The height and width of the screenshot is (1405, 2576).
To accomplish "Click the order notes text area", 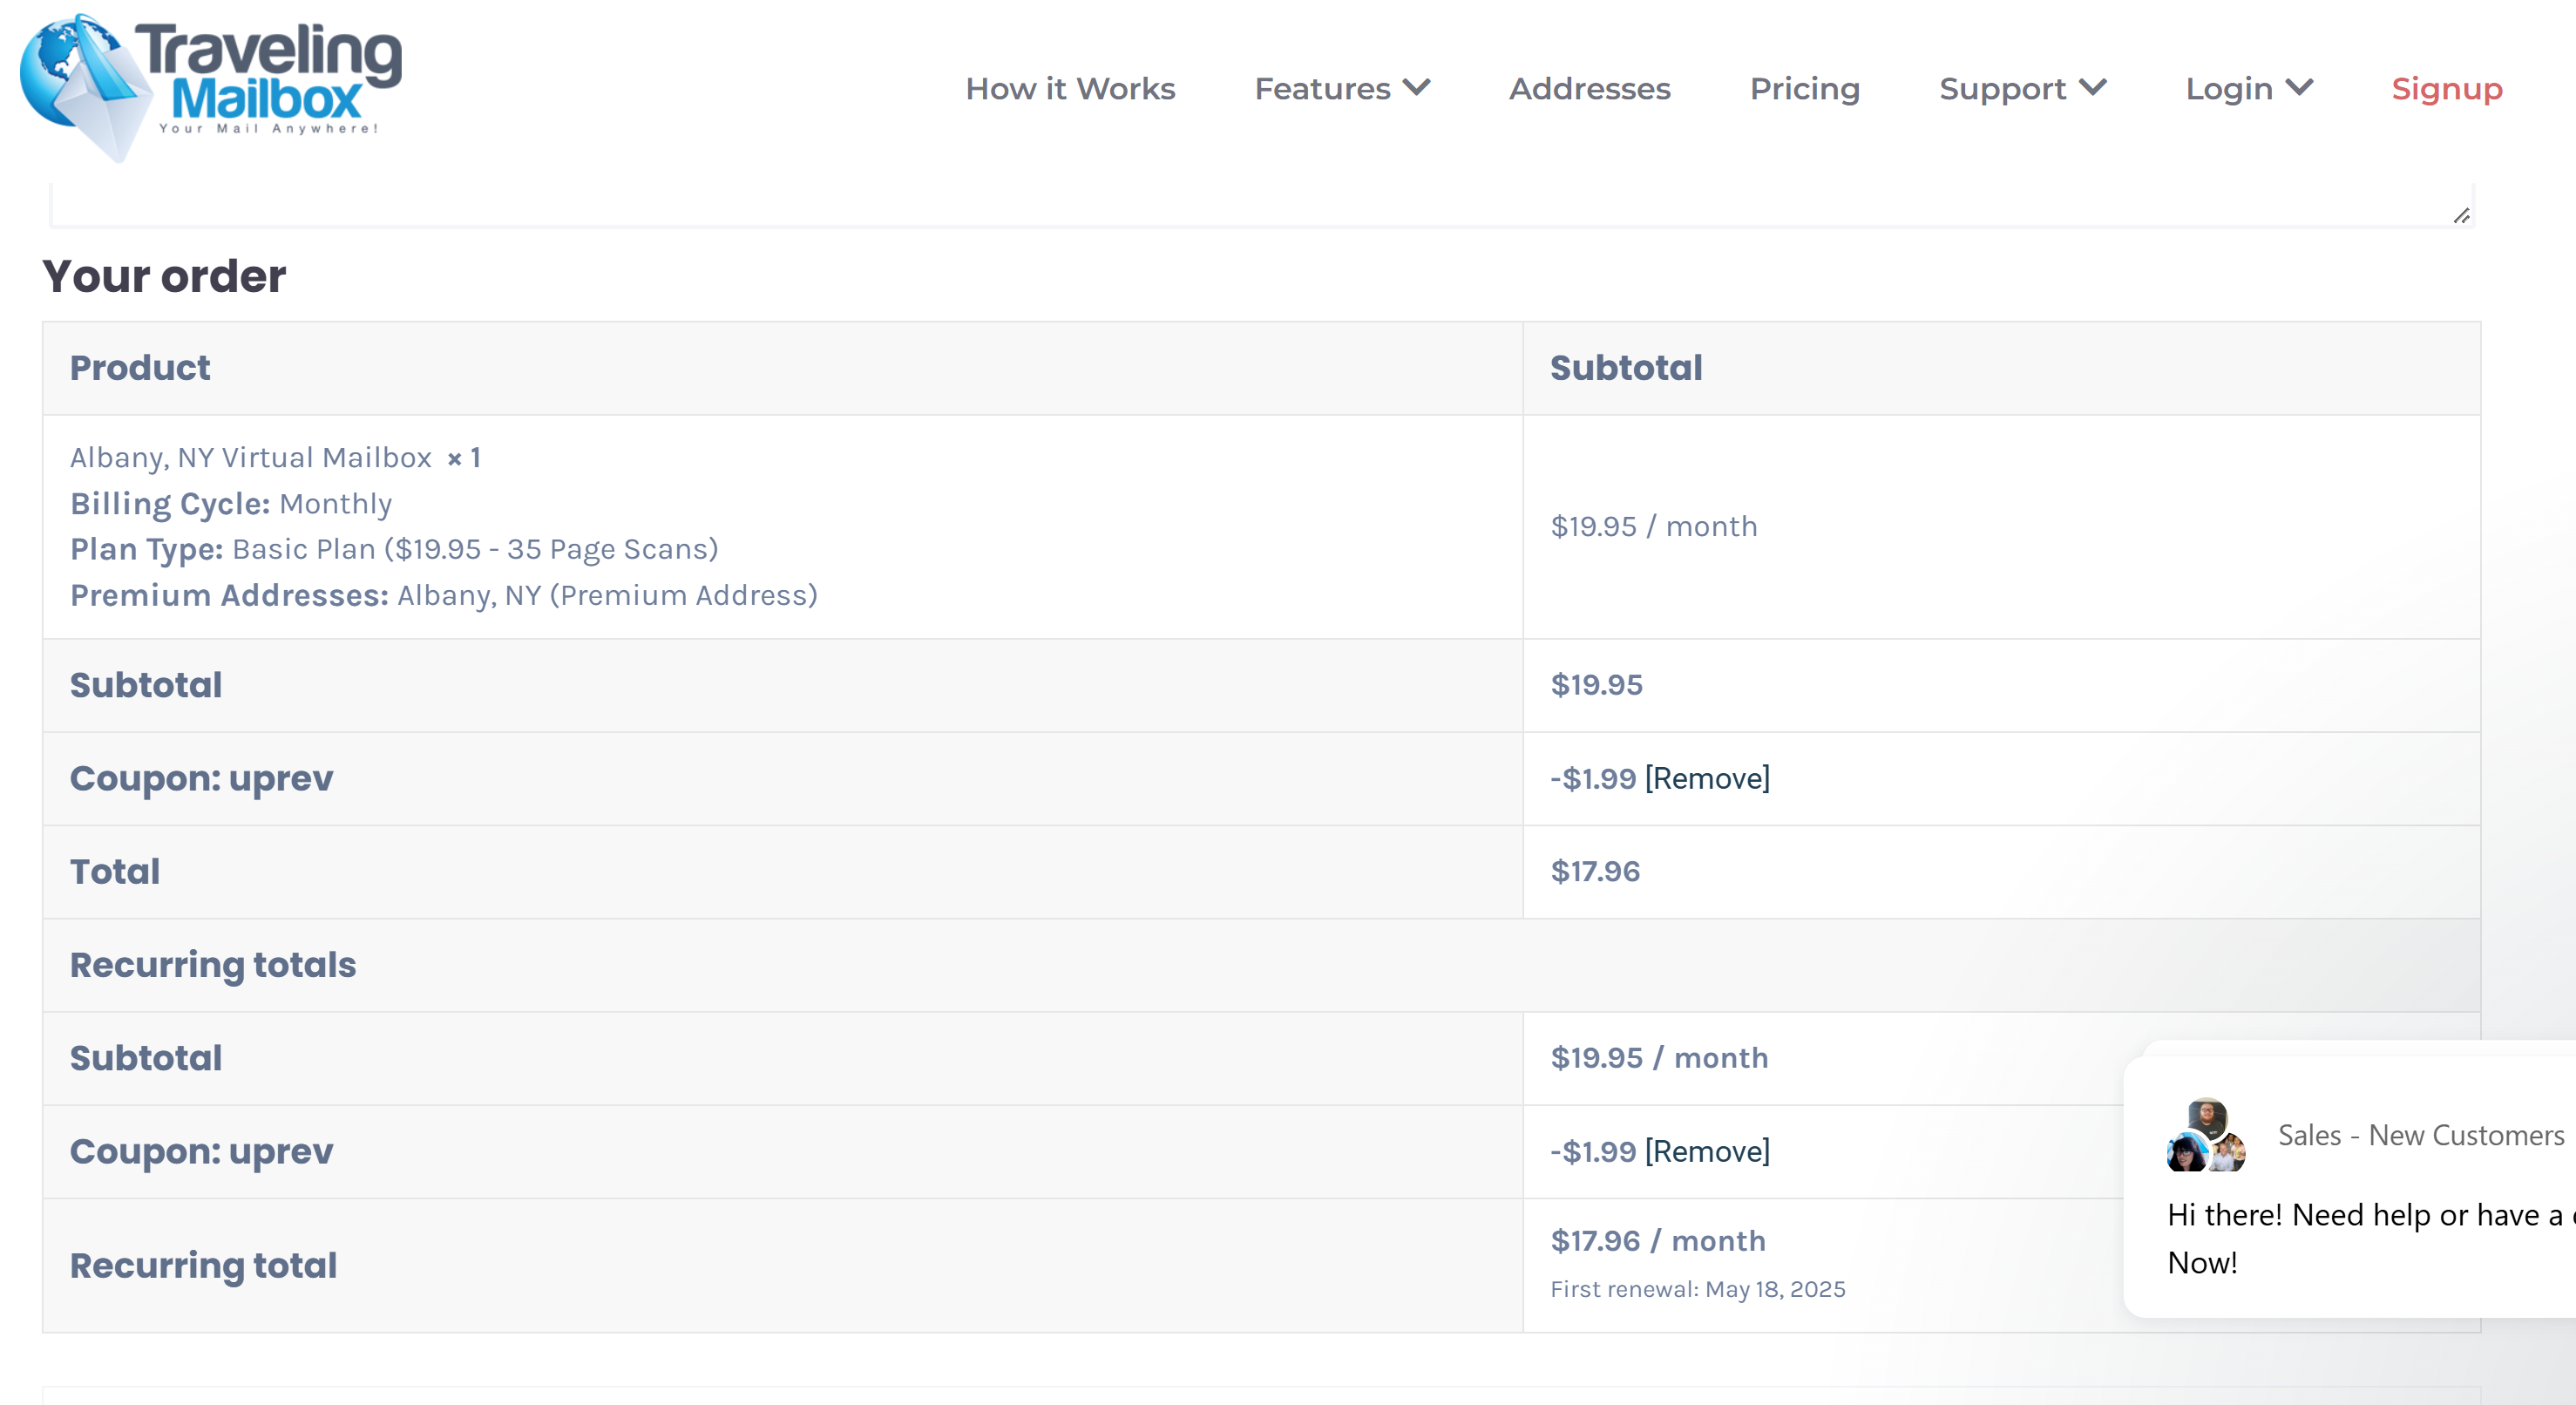I will pos(1262,205).
